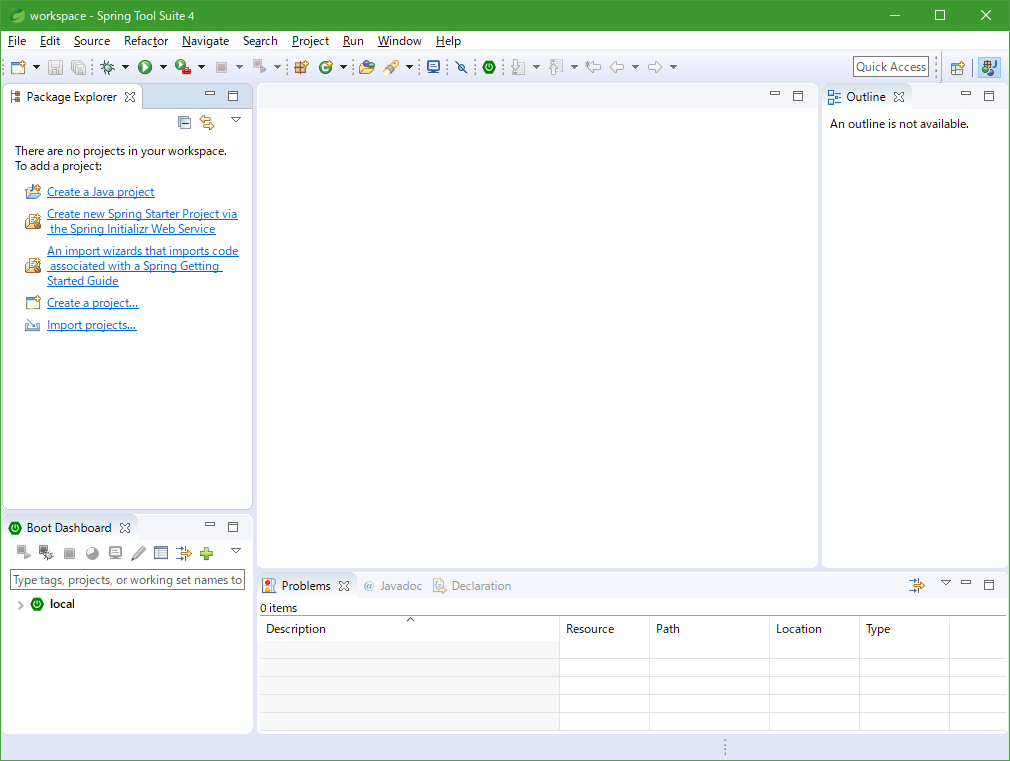
Task: Click the Quick Access search box
Action: tap(891, 67)
